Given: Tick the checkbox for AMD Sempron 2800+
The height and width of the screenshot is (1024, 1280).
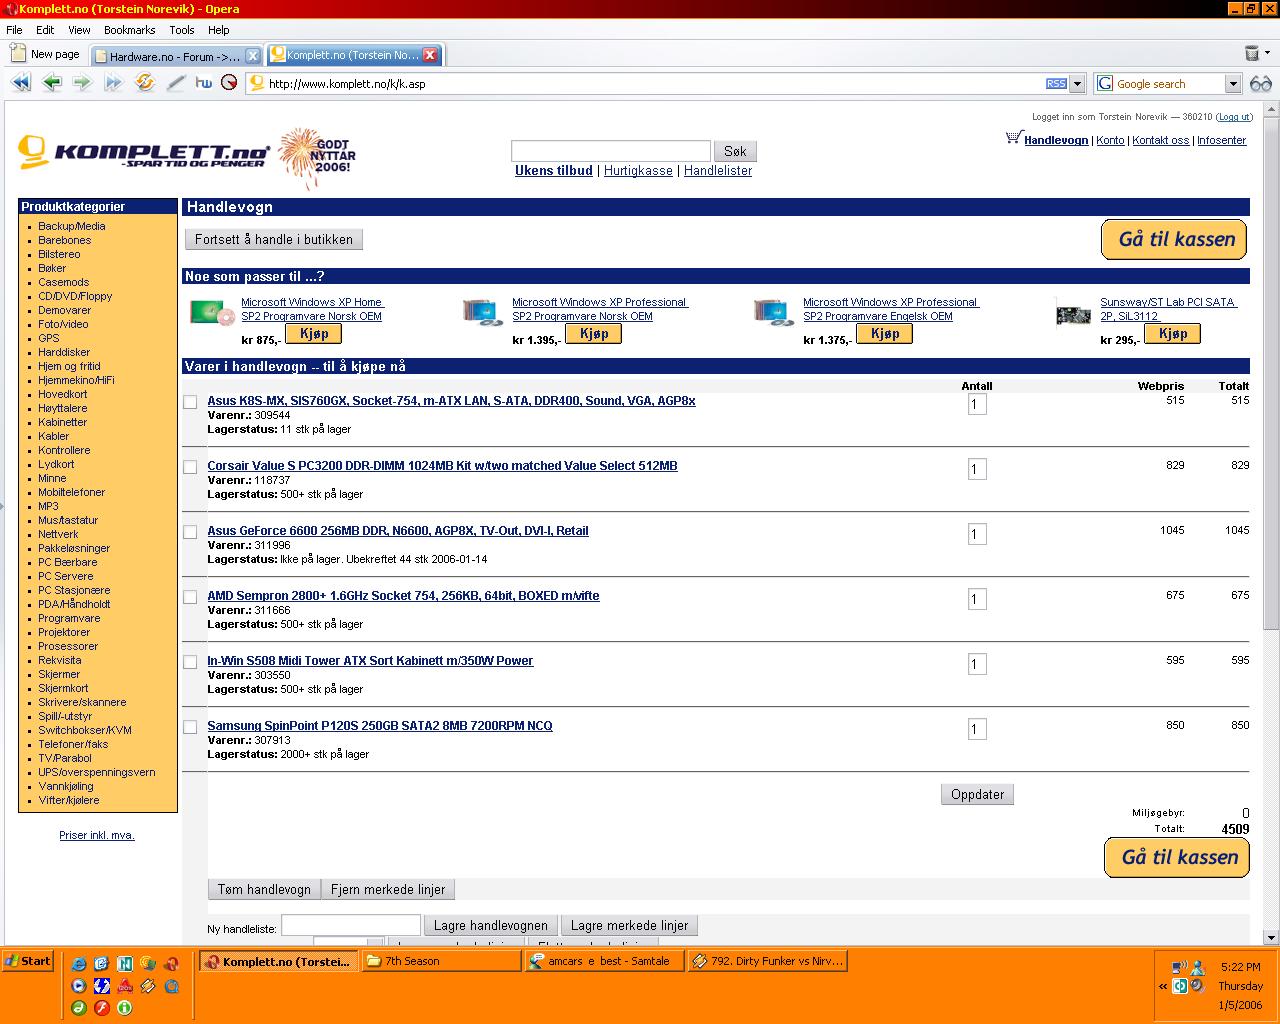Looking at the screenshot, I should pos(190,597).
